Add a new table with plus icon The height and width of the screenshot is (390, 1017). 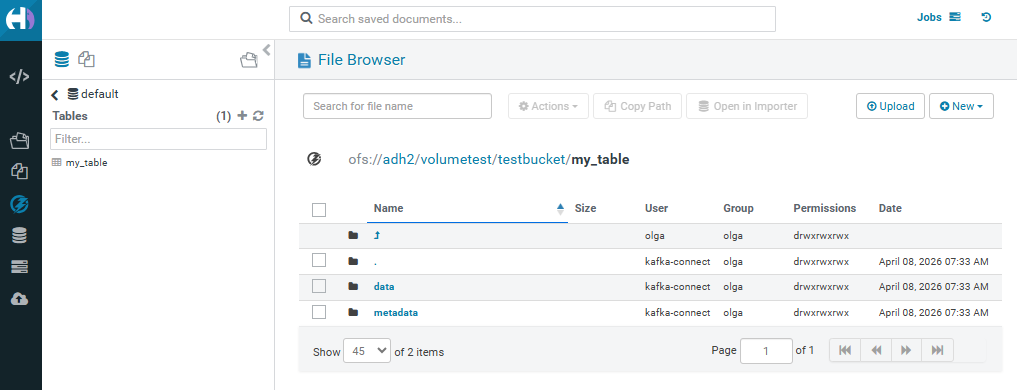pyautogui.click(x=243, y=116)
